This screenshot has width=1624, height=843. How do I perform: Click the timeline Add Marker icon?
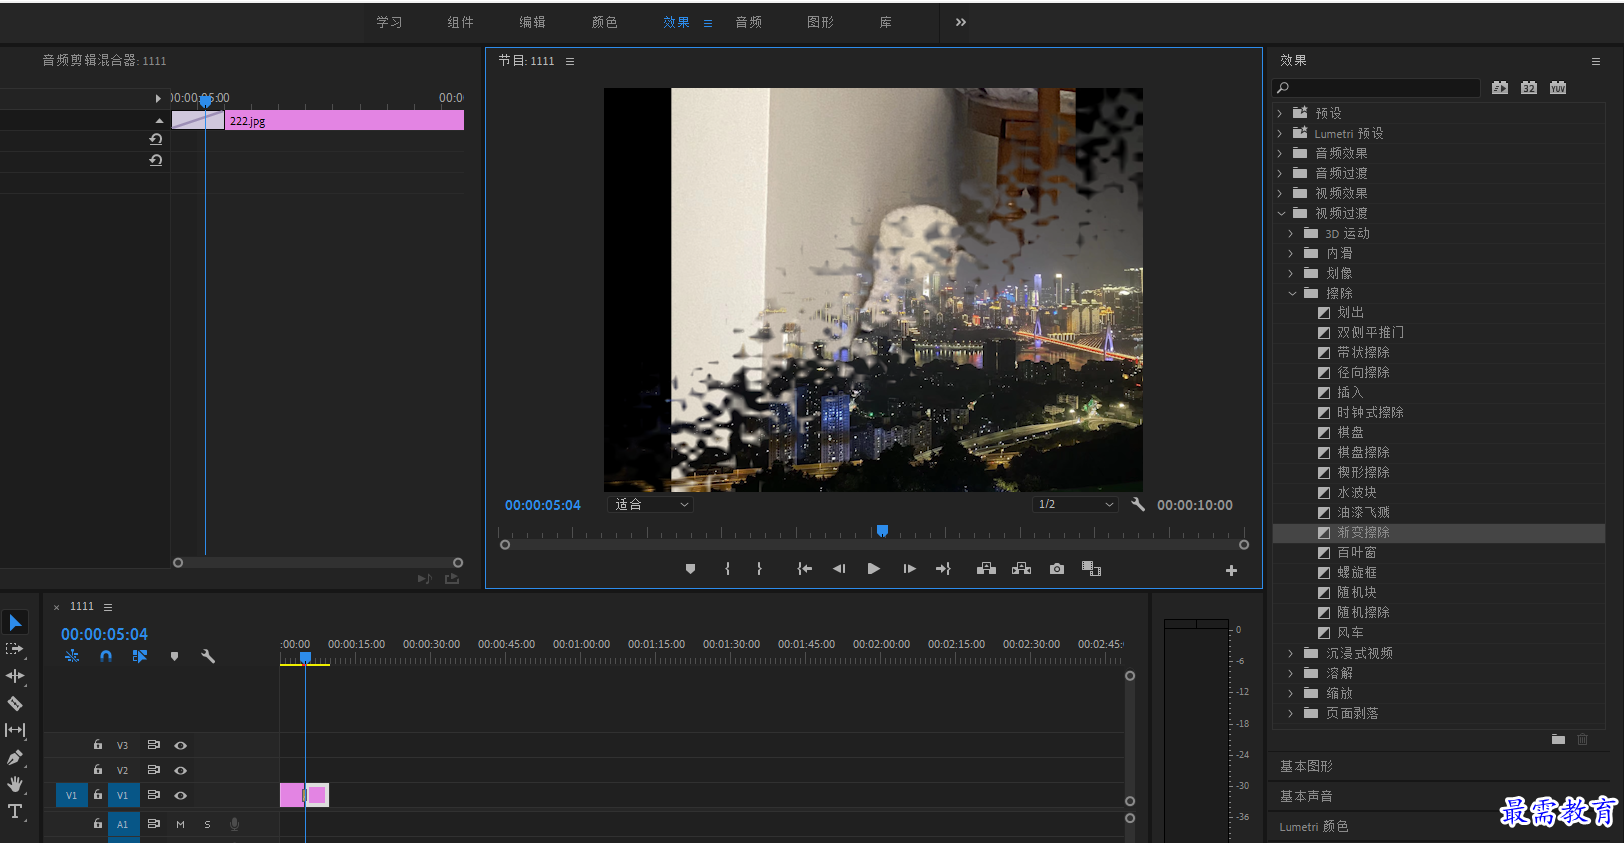click(174, 657)
